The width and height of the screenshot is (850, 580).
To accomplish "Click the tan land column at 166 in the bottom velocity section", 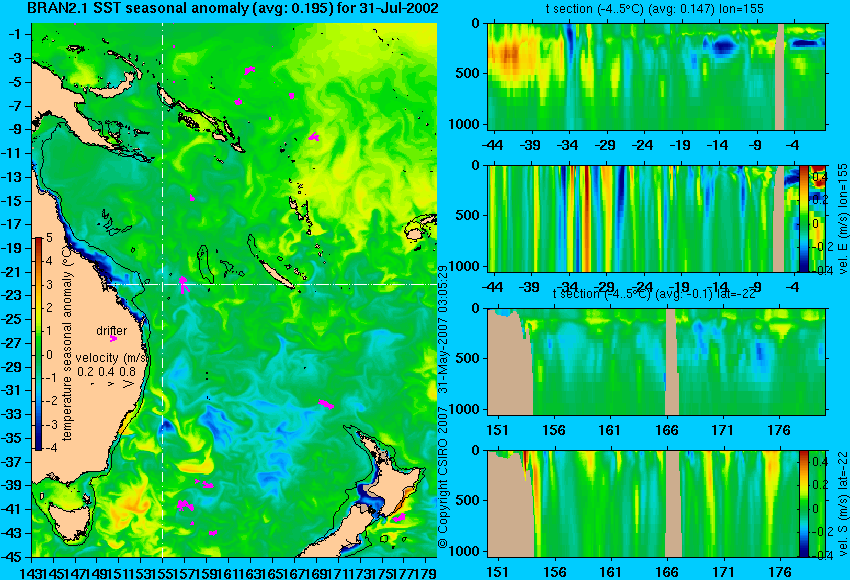I will tap(673, 504).
